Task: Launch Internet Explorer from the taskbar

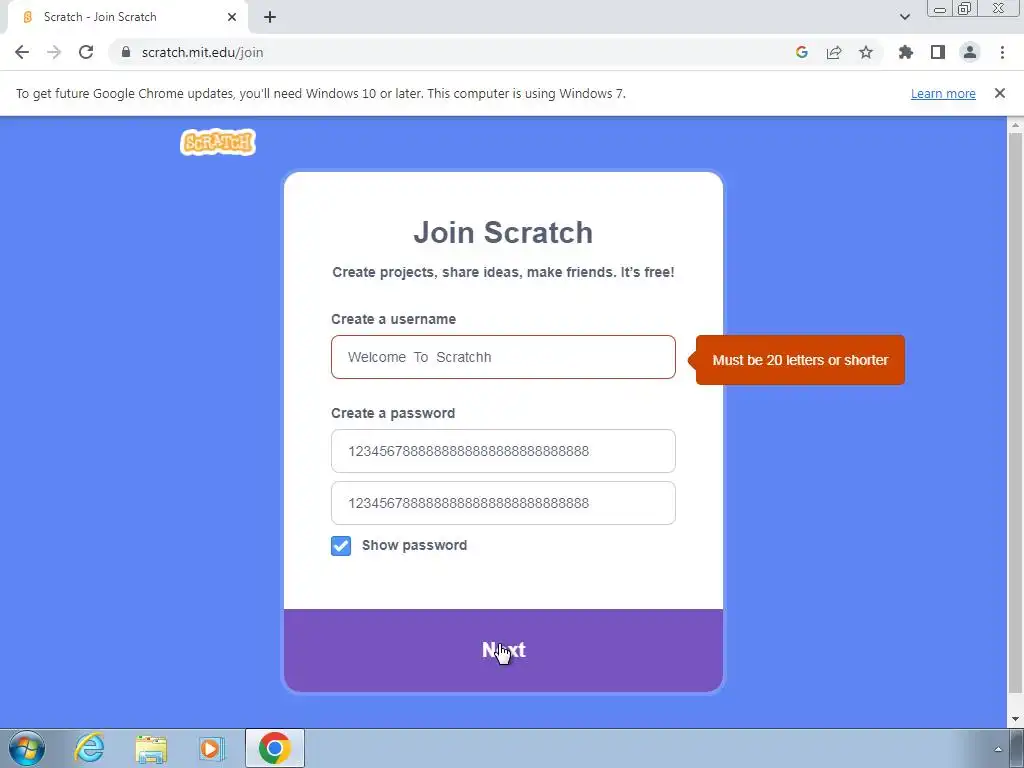Action: [89, 748]
